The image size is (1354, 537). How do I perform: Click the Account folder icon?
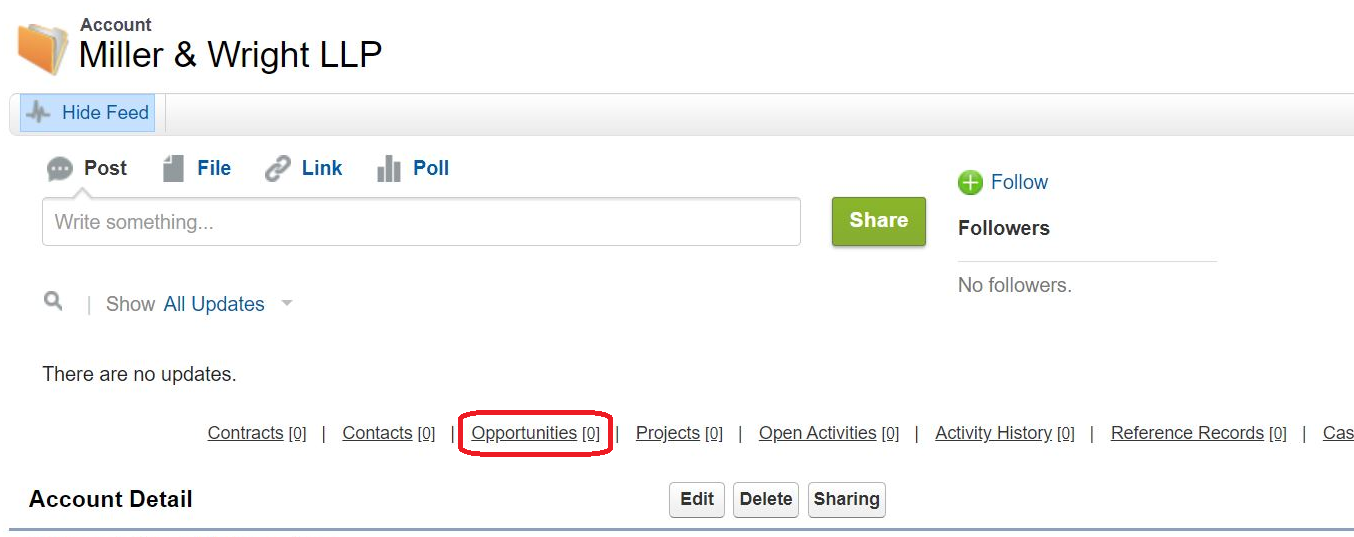(x=43, y=47)
